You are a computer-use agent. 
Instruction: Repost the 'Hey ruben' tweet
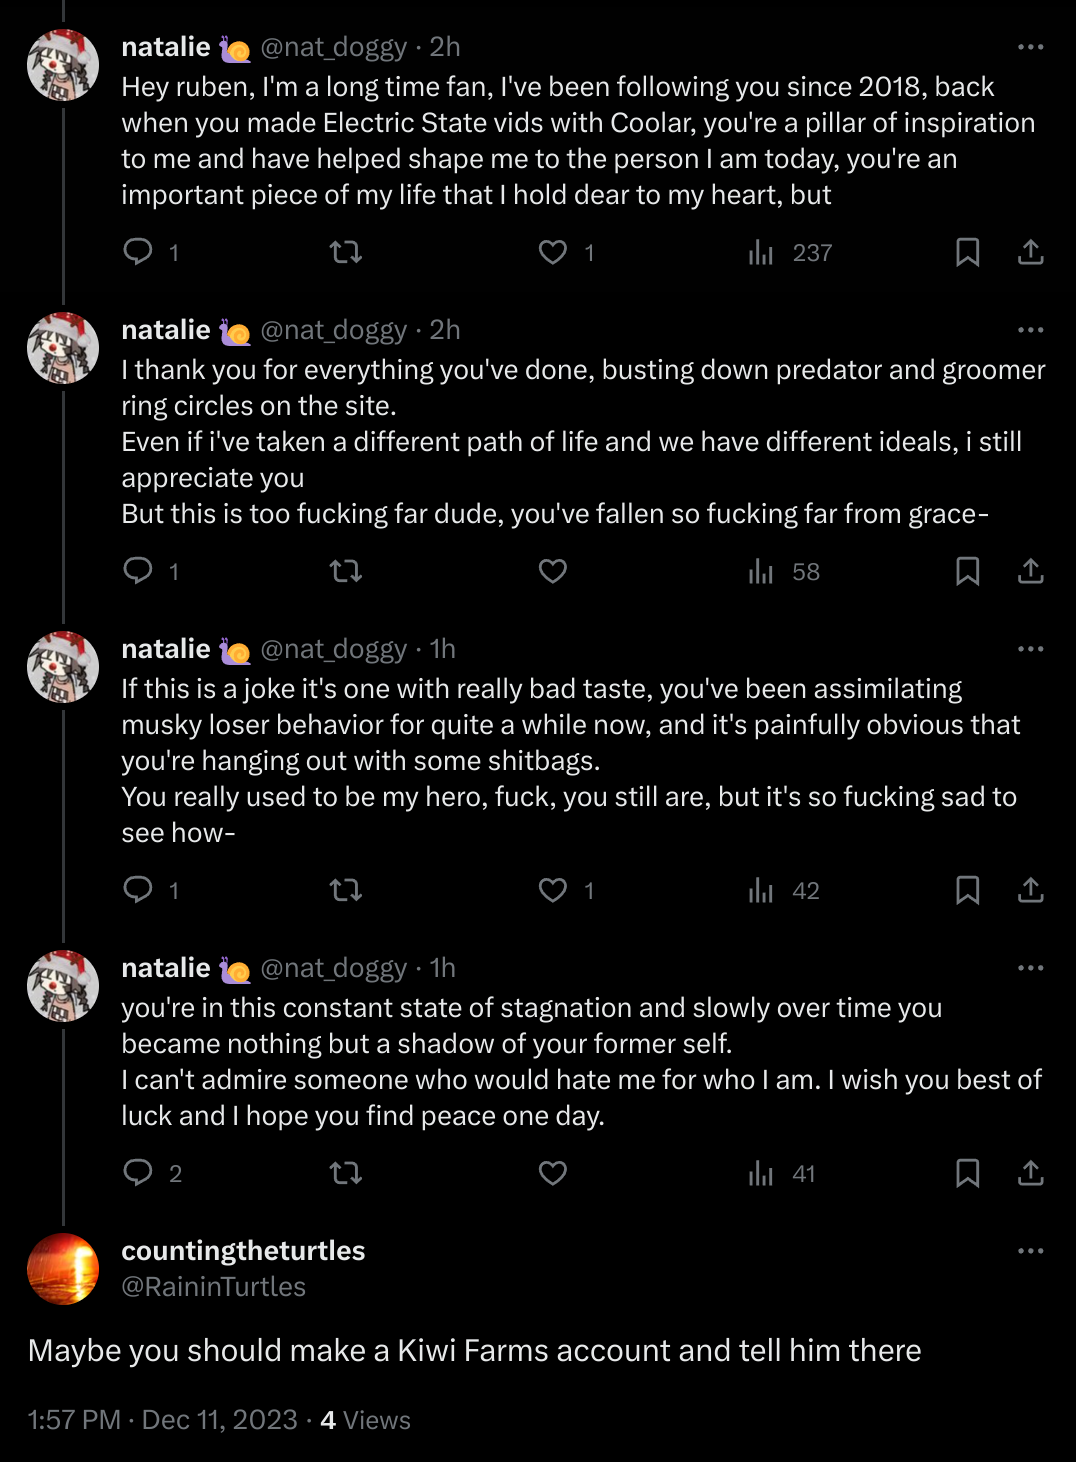click(346, 252)
